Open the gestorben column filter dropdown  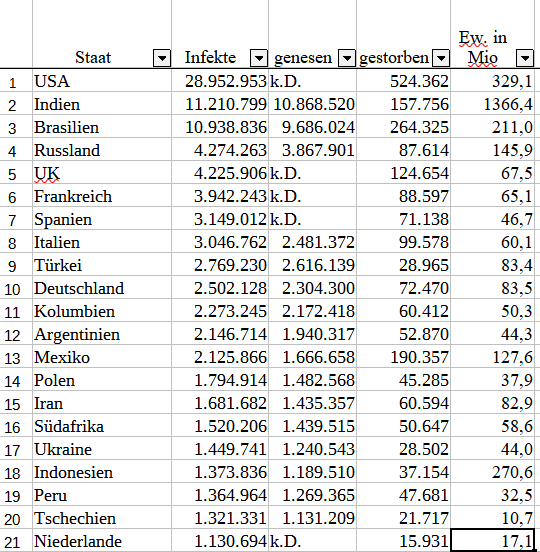[441, 58]
